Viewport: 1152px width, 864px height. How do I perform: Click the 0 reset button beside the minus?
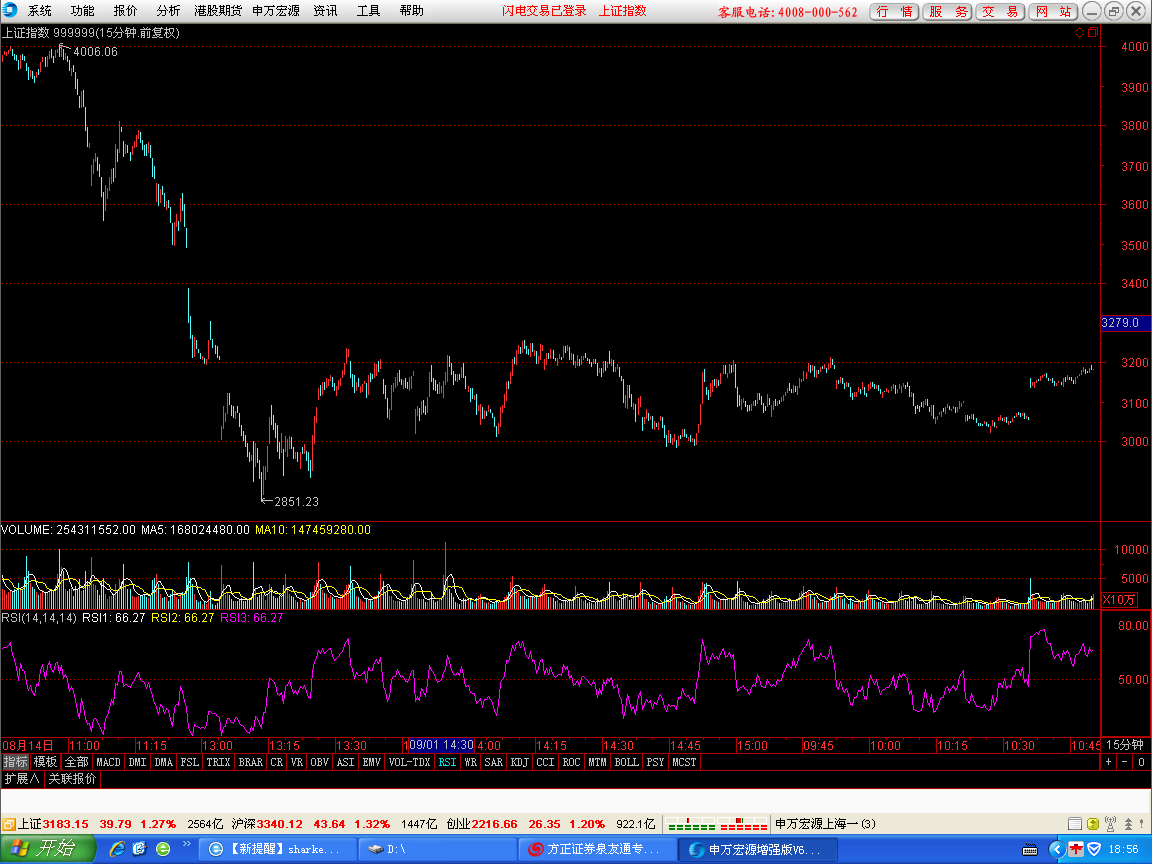pos(1142,762)
